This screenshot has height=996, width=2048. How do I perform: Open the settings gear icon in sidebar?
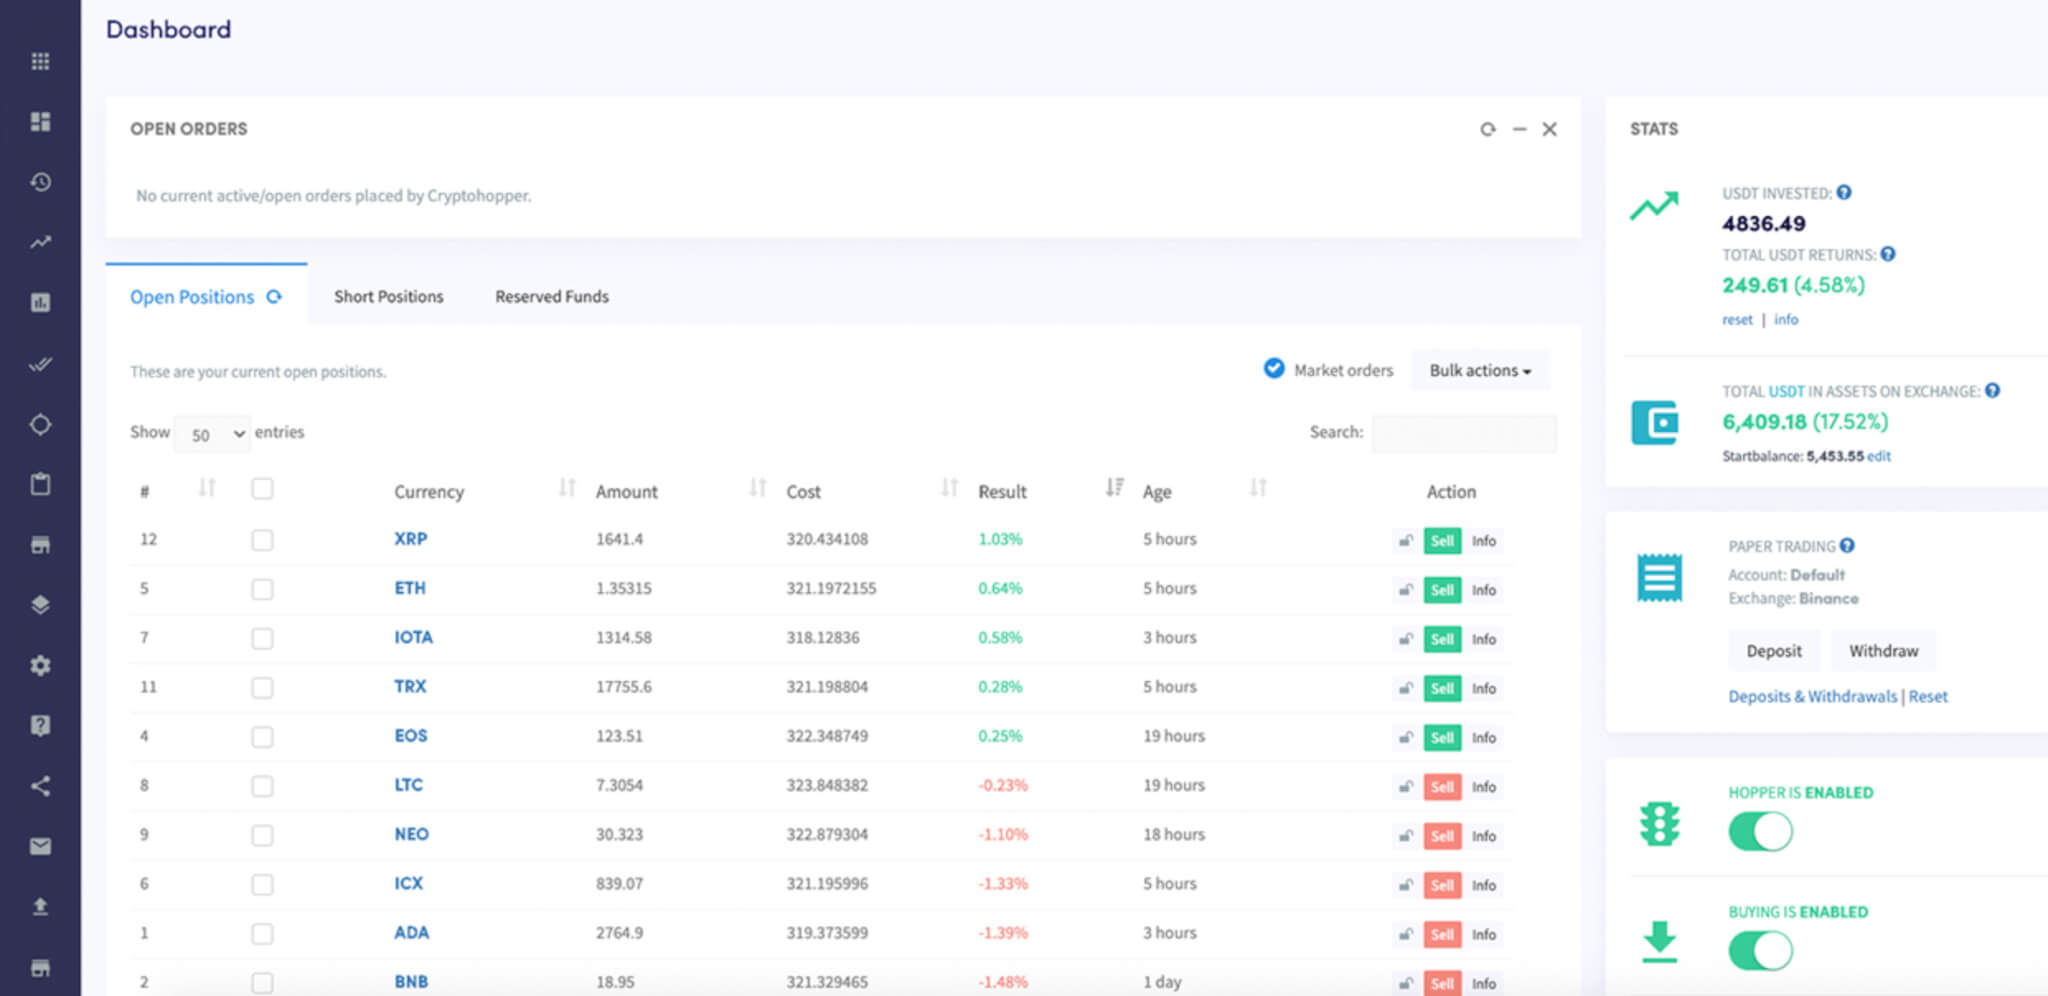click(x=40, y=666)
